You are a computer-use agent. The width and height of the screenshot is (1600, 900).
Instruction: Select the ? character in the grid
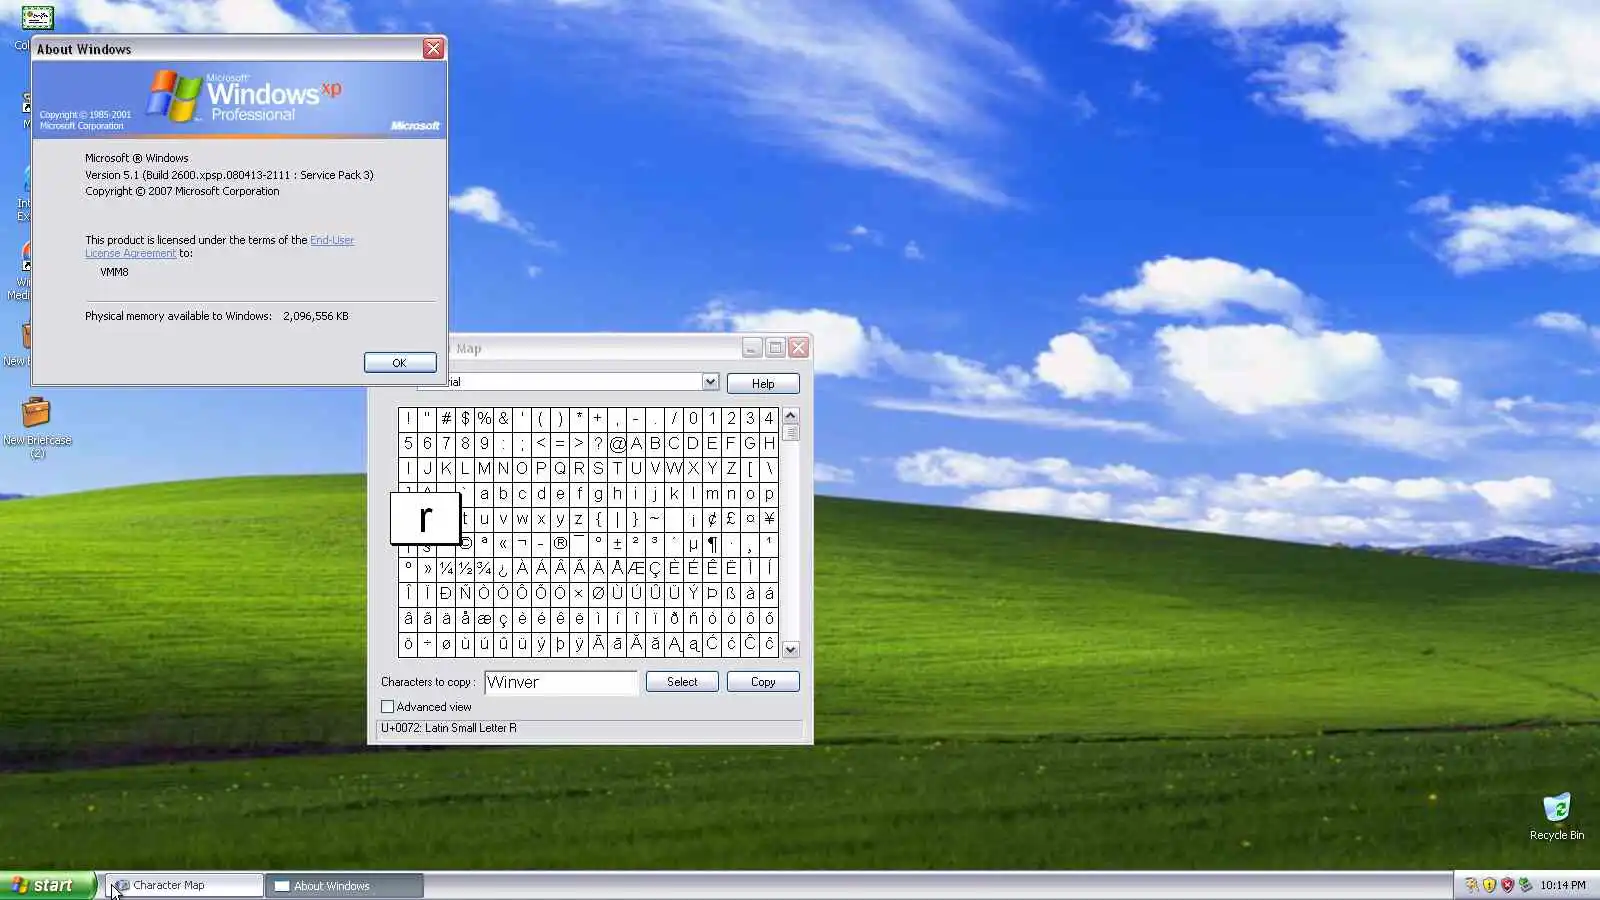pos(598,443)
